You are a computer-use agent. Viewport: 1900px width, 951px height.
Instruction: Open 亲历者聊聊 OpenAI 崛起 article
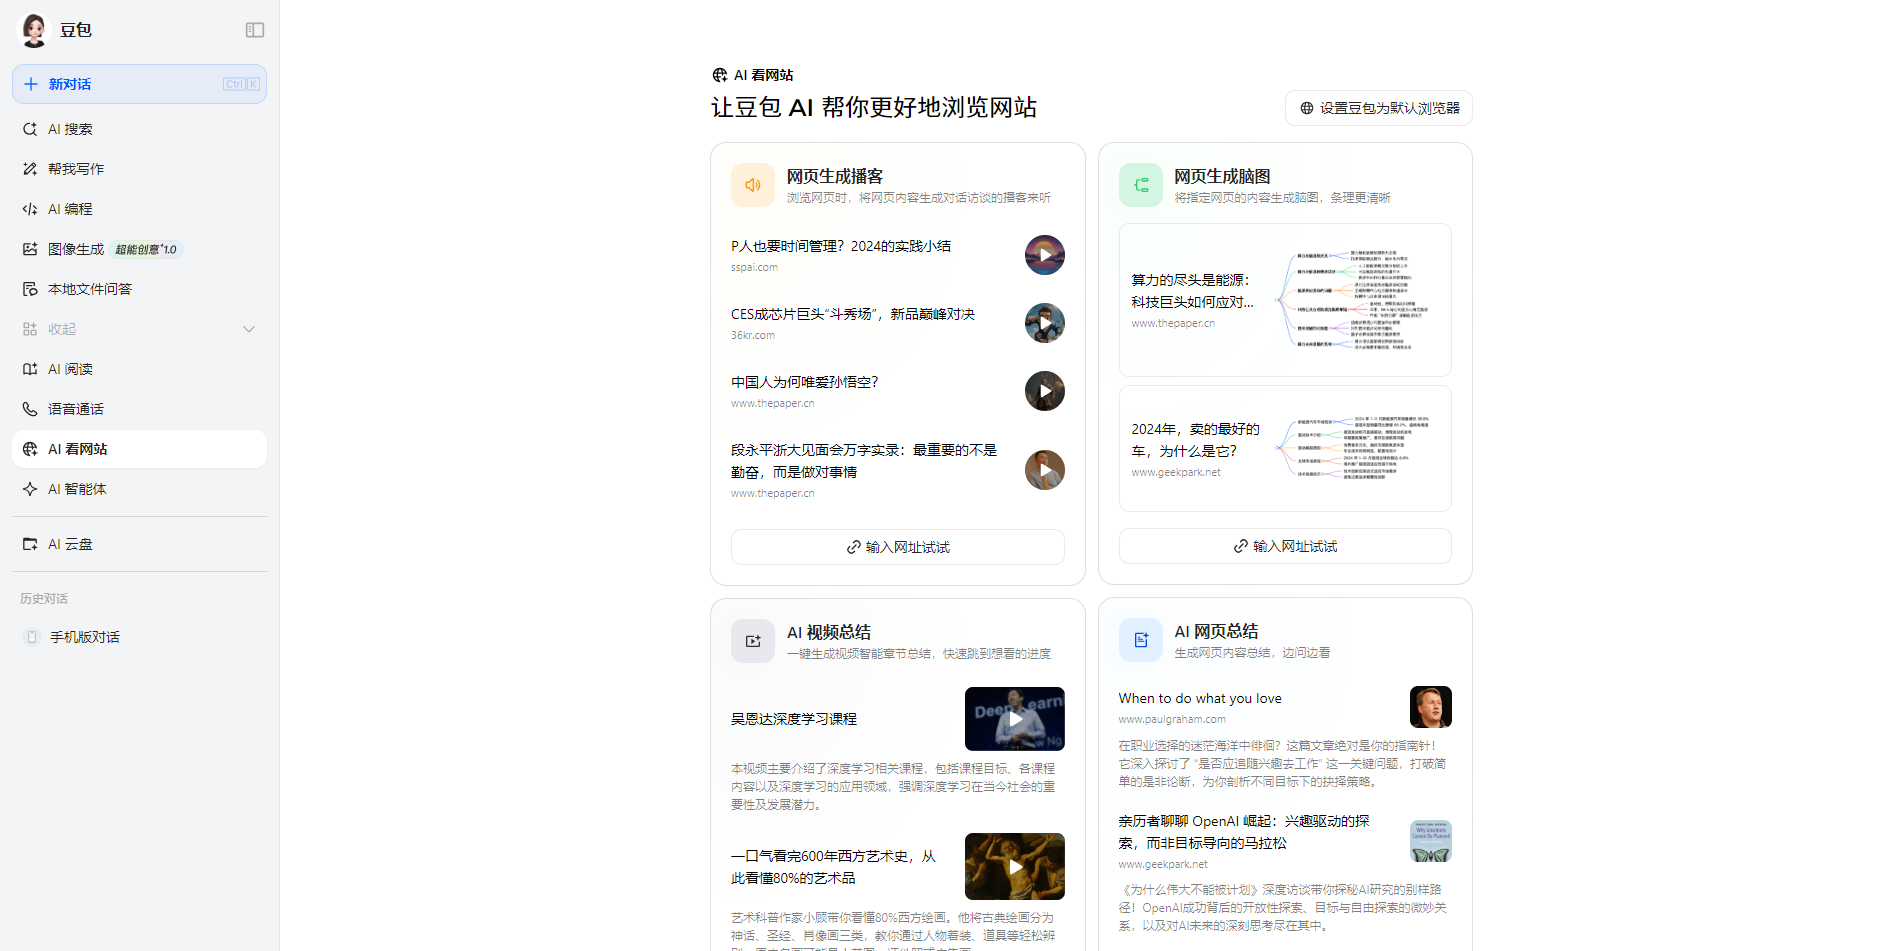[1244, 832]
